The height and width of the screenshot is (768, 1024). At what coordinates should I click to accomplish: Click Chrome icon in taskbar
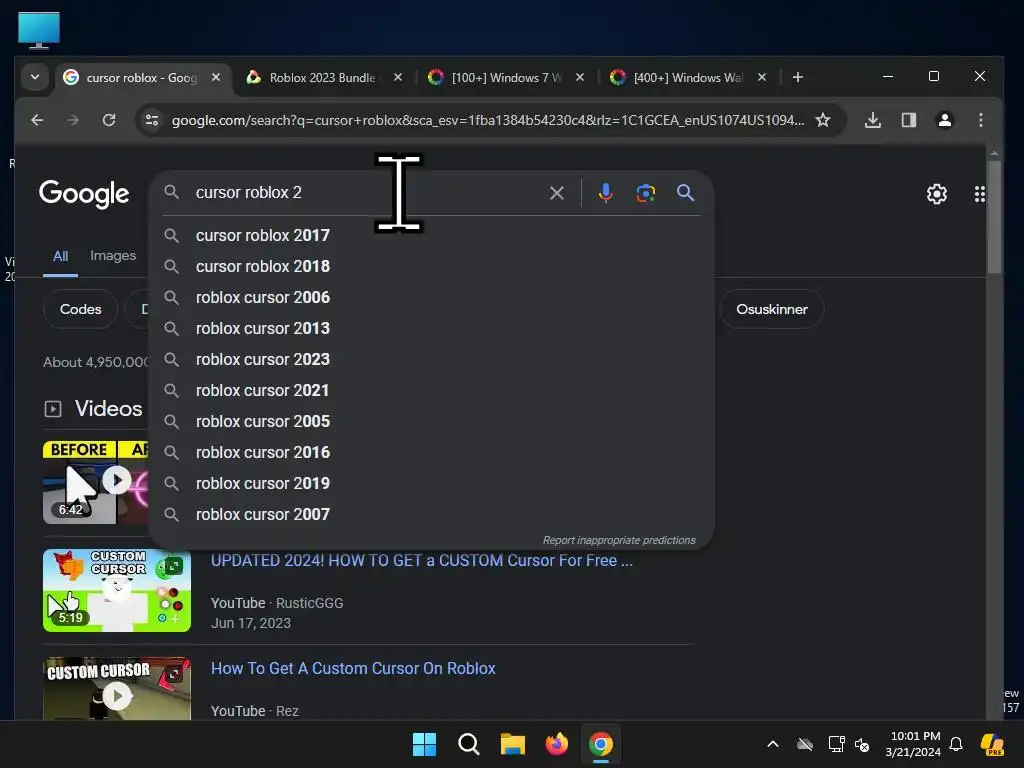click(x=601, y=744)
